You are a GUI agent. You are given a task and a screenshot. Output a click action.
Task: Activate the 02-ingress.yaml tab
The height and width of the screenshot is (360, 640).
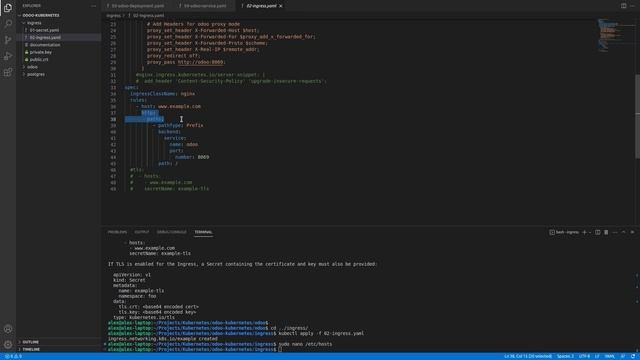tap(261, 6)
